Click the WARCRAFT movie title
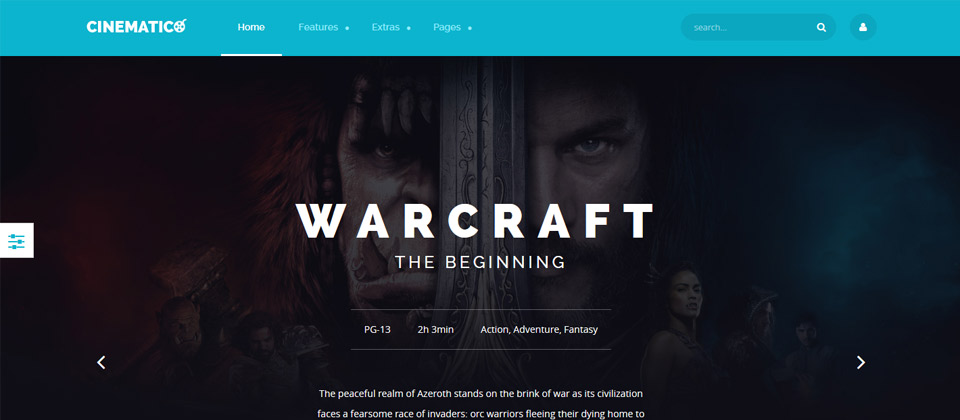This screenshot has width=960, height=420. [475, 221]
